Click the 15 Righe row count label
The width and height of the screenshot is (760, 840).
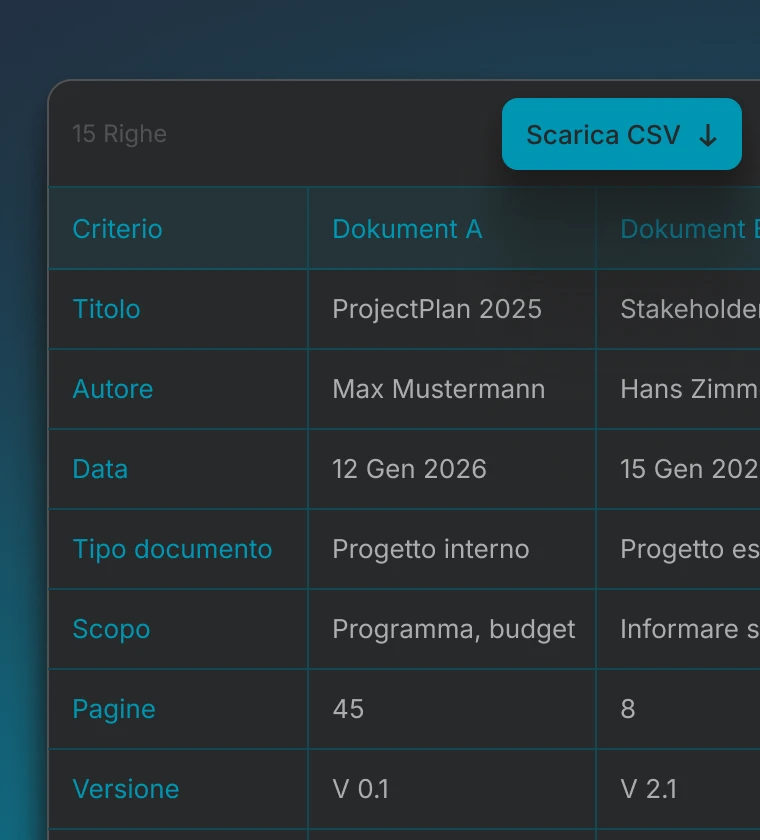[119, 134]
